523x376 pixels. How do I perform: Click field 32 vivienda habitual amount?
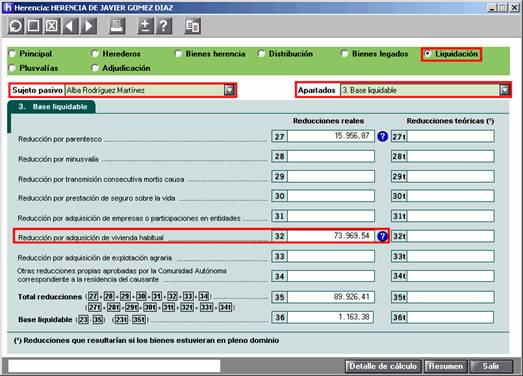(331, 236)
